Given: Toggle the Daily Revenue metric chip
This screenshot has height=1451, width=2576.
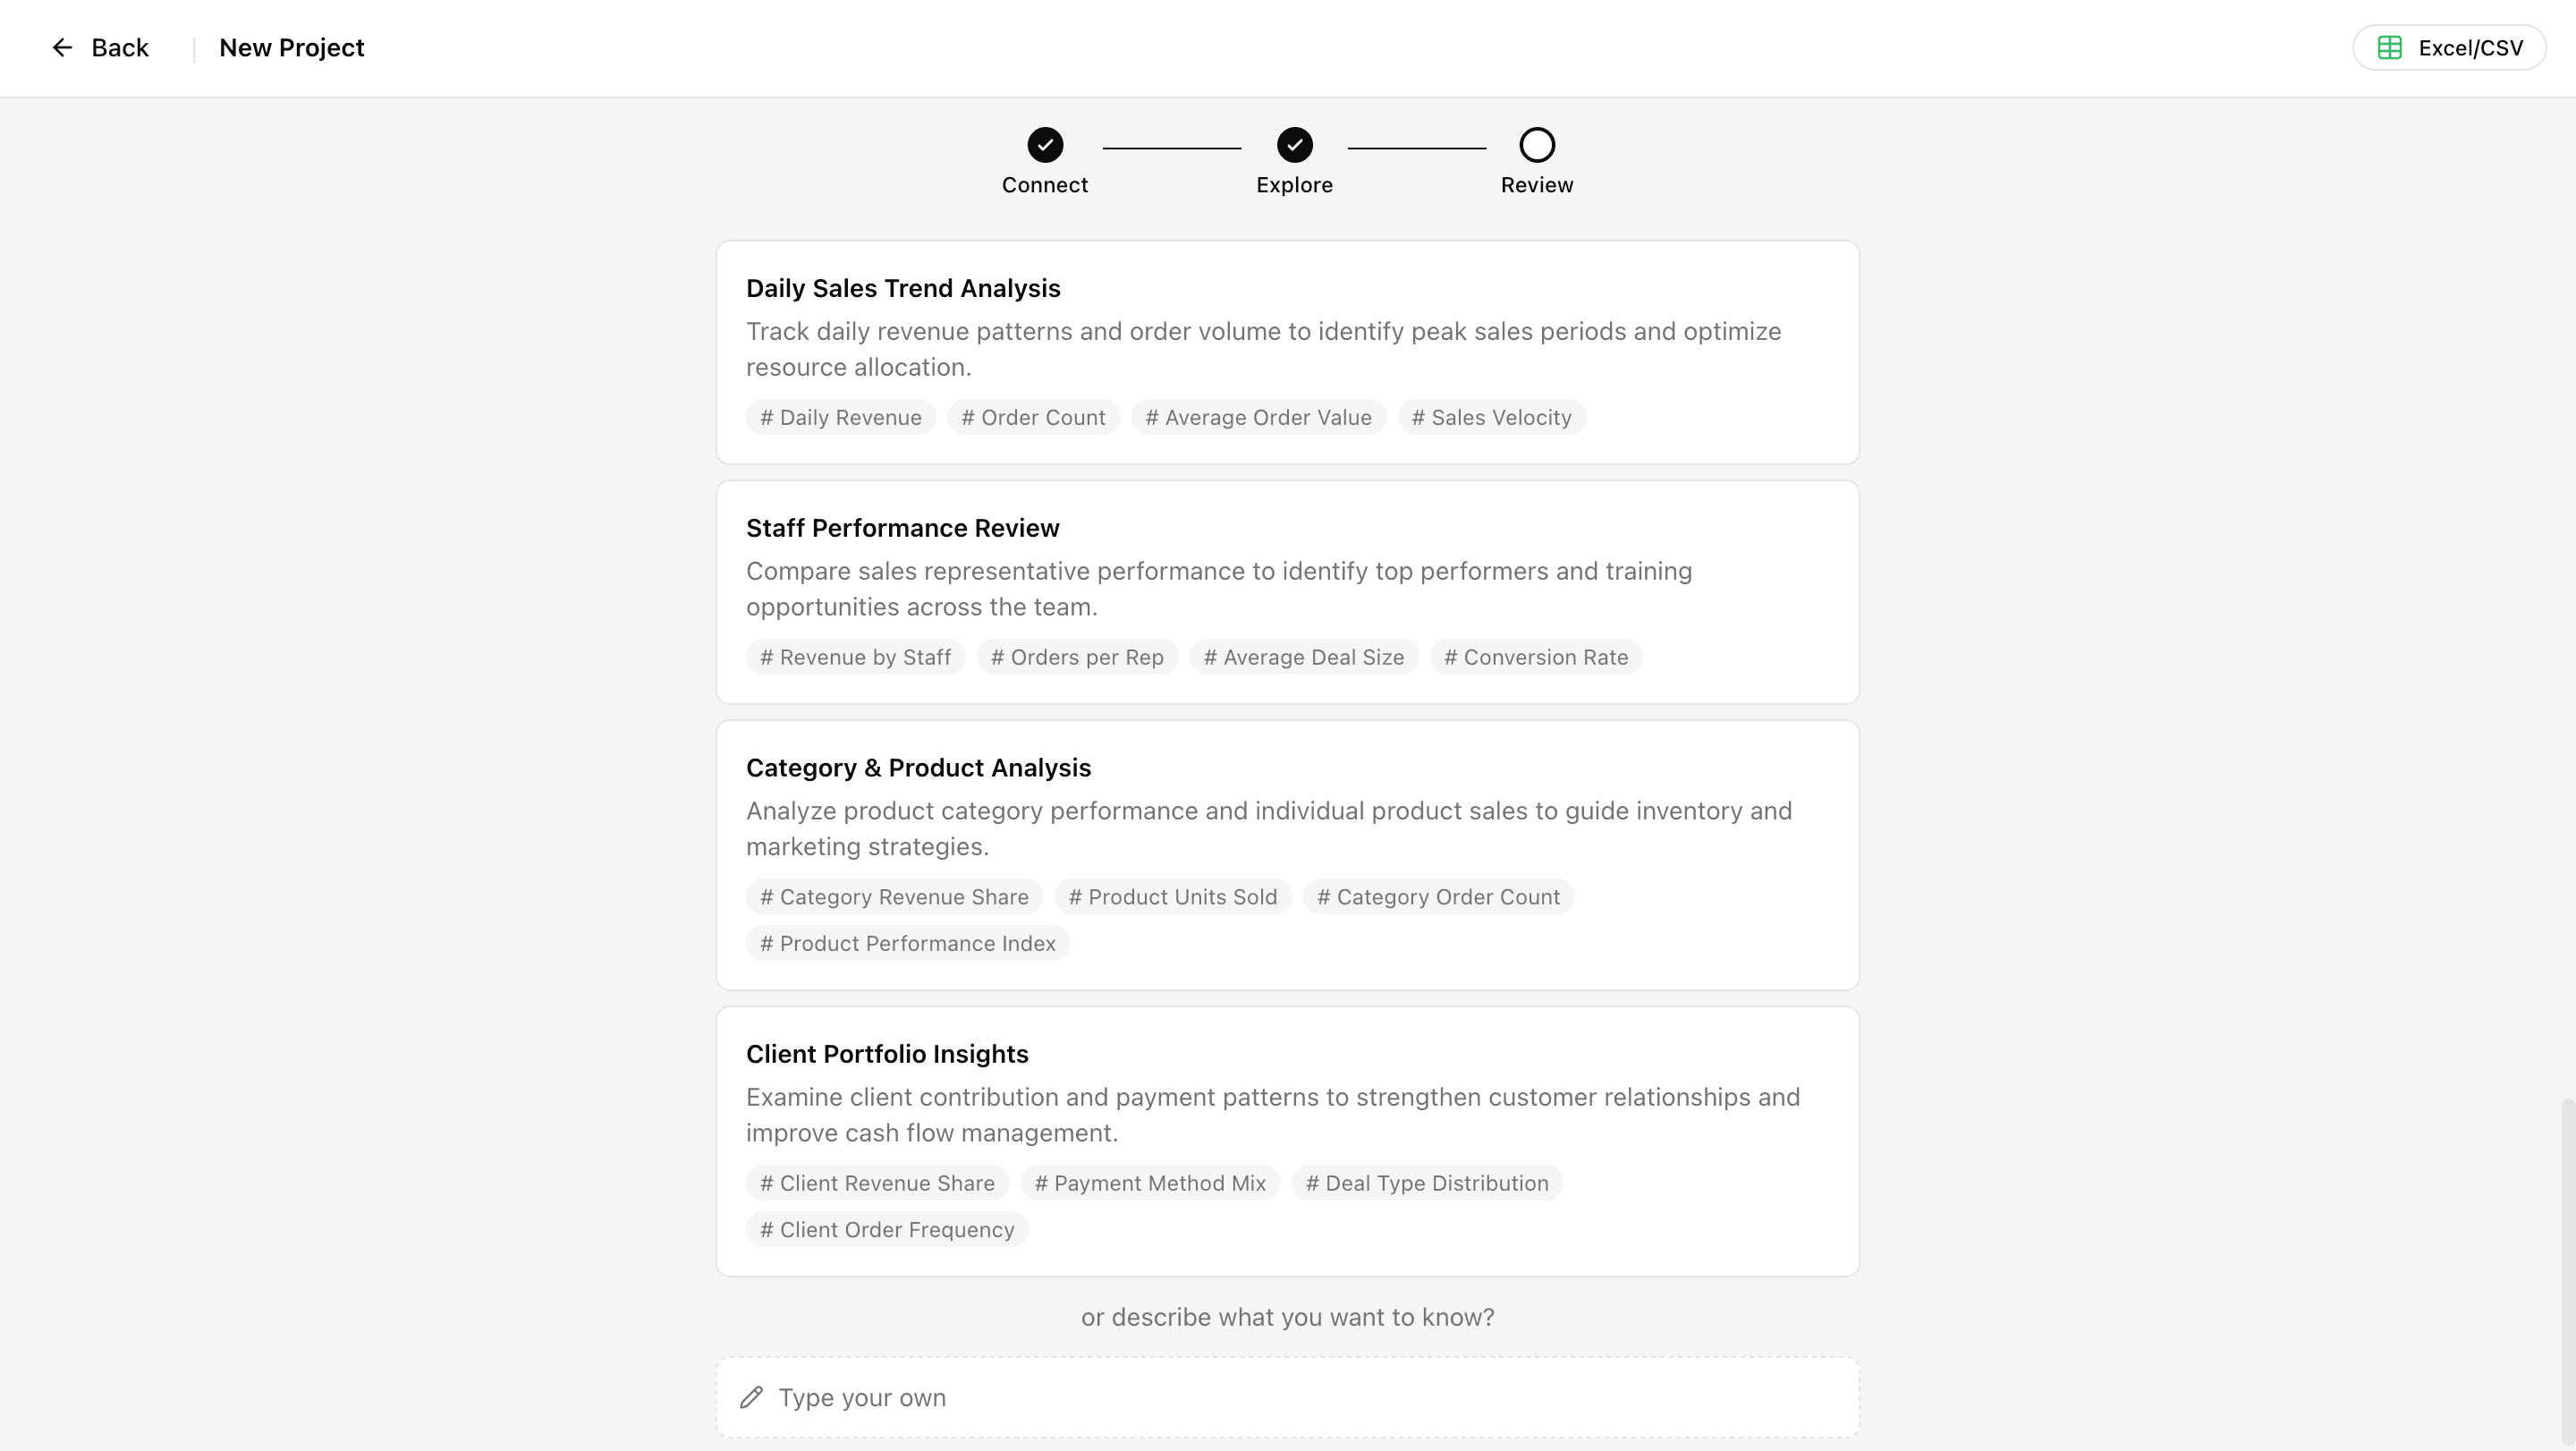Looking at the screenshot, I should tap(840, 417).
